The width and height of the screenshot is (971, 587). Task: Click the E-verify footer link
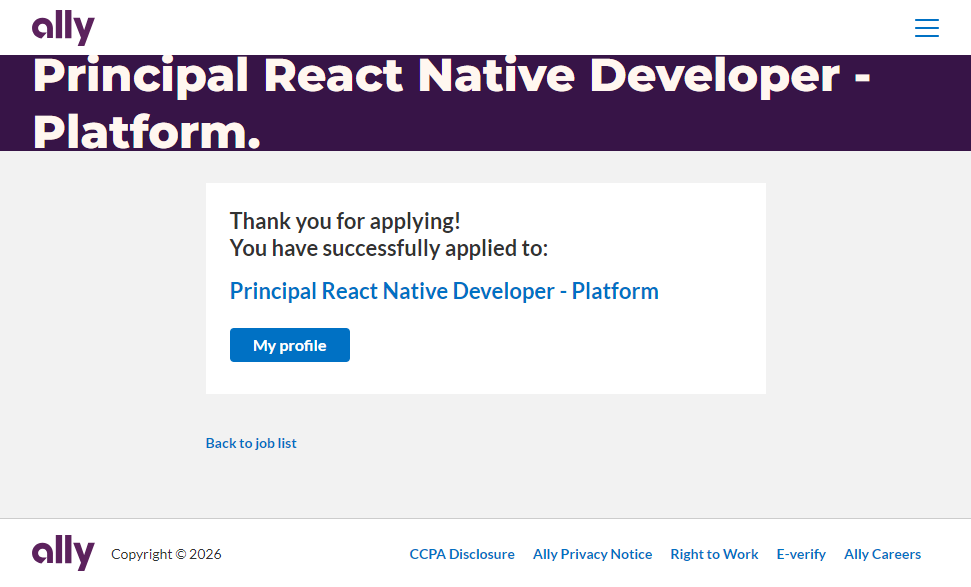click(801, 554)
